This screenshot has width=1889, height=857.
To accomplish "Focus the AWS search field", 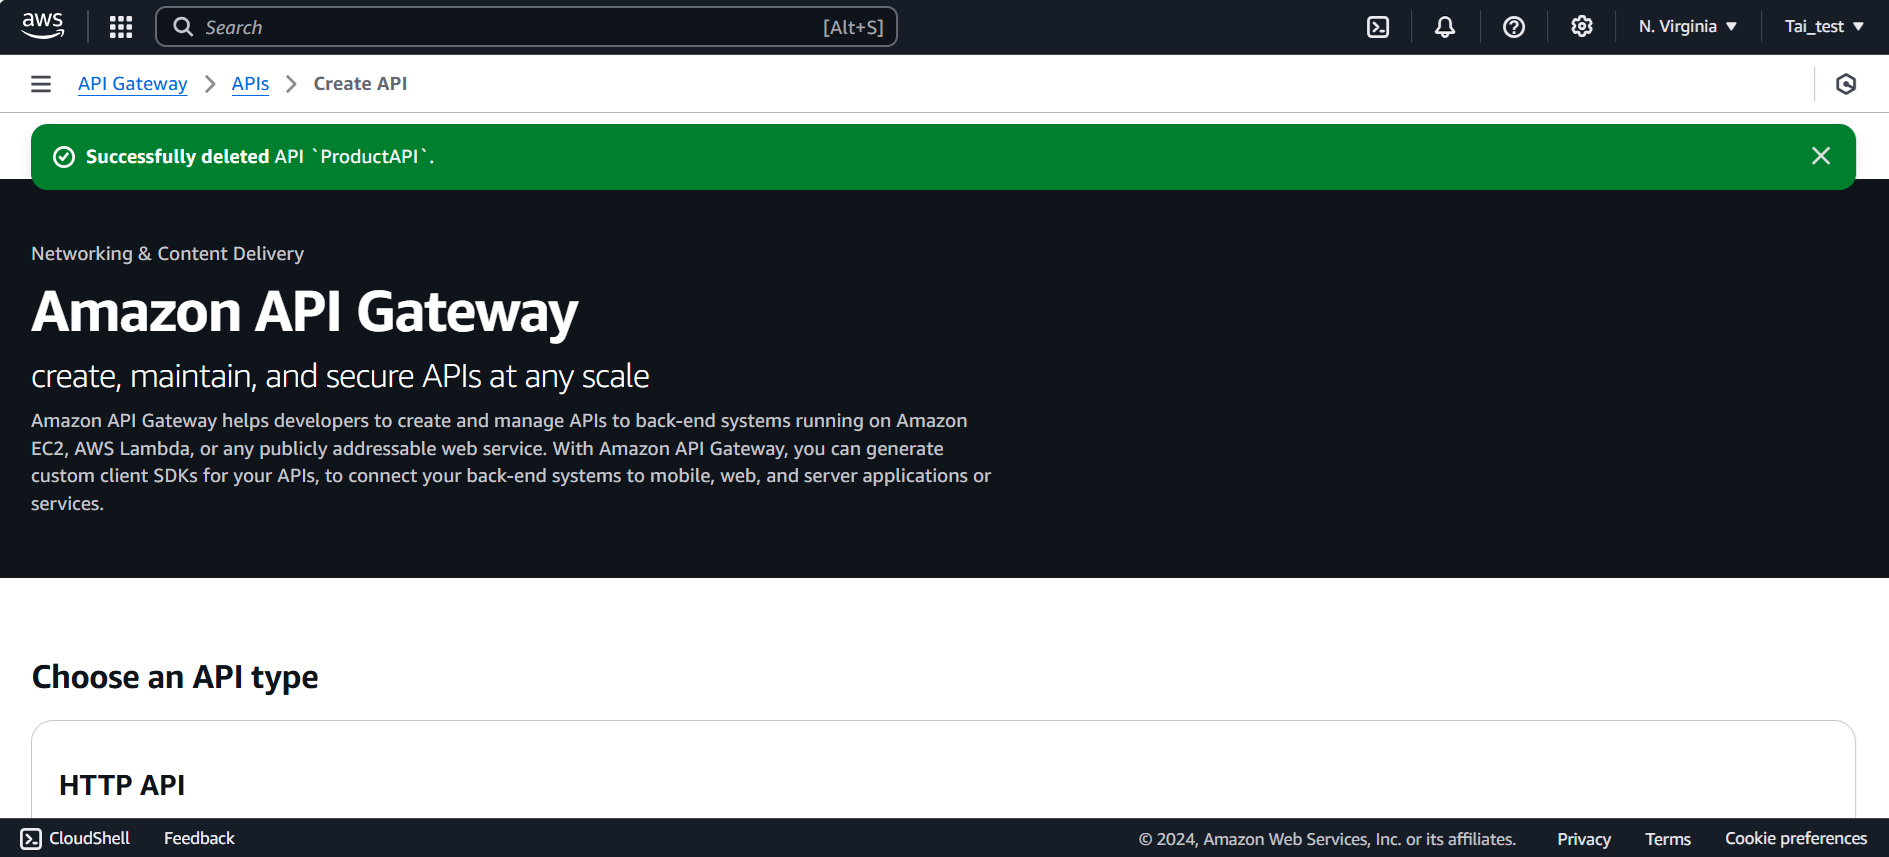I will point(526,27).
